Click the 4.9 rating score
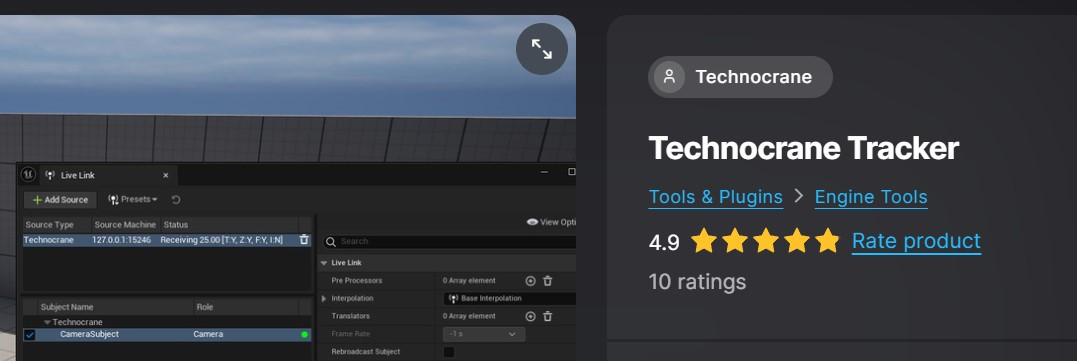Screen dimensions: 1077x361 click(664, 242)
